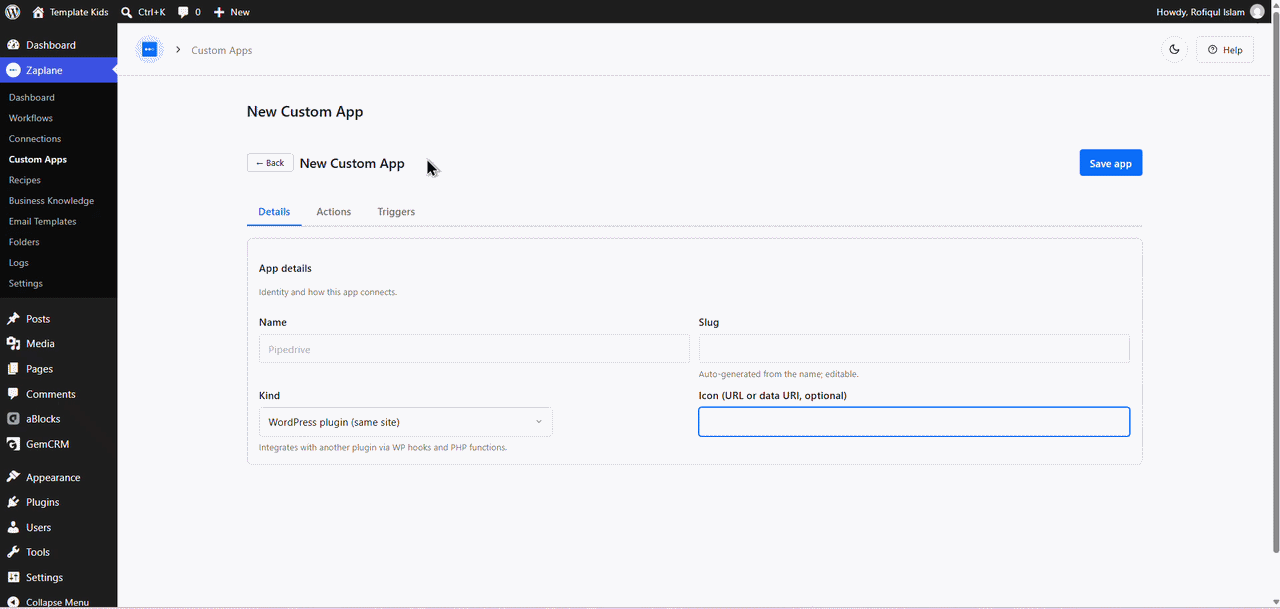The width and height of the screenshot is (1280, 609).
Task: Open Email Templates submenu item
Action: pyautogui.click(x=43, y=221)
